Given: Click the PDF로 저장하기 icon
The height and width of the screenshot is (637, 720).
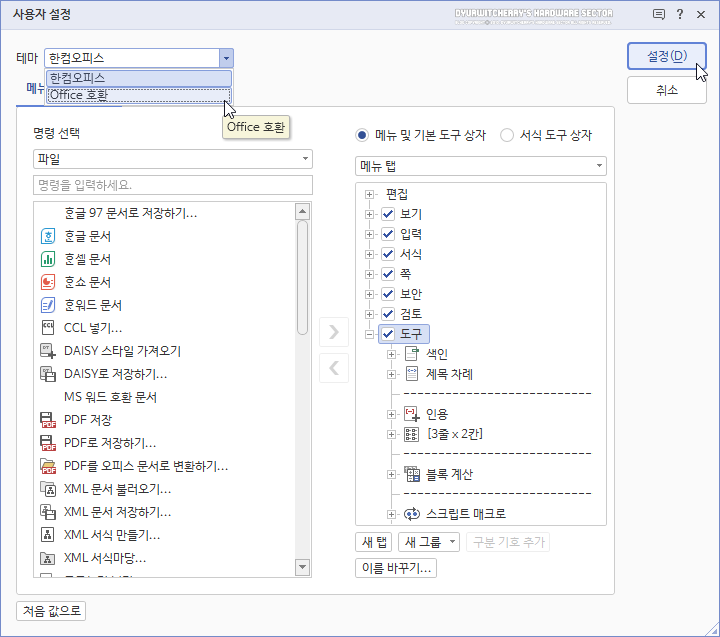Looking at the screenshot, I should [48, 443].
